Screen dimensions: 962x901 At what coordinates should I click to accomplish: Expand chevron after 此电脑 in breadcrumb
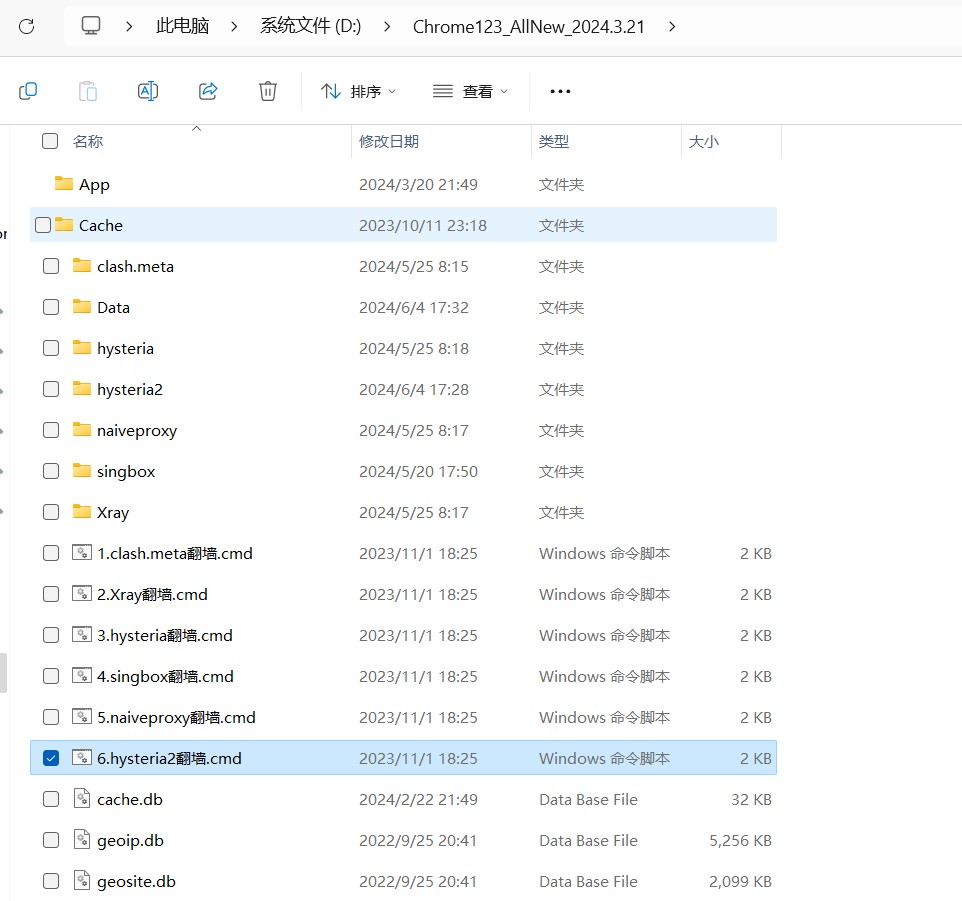coord(234,26)
